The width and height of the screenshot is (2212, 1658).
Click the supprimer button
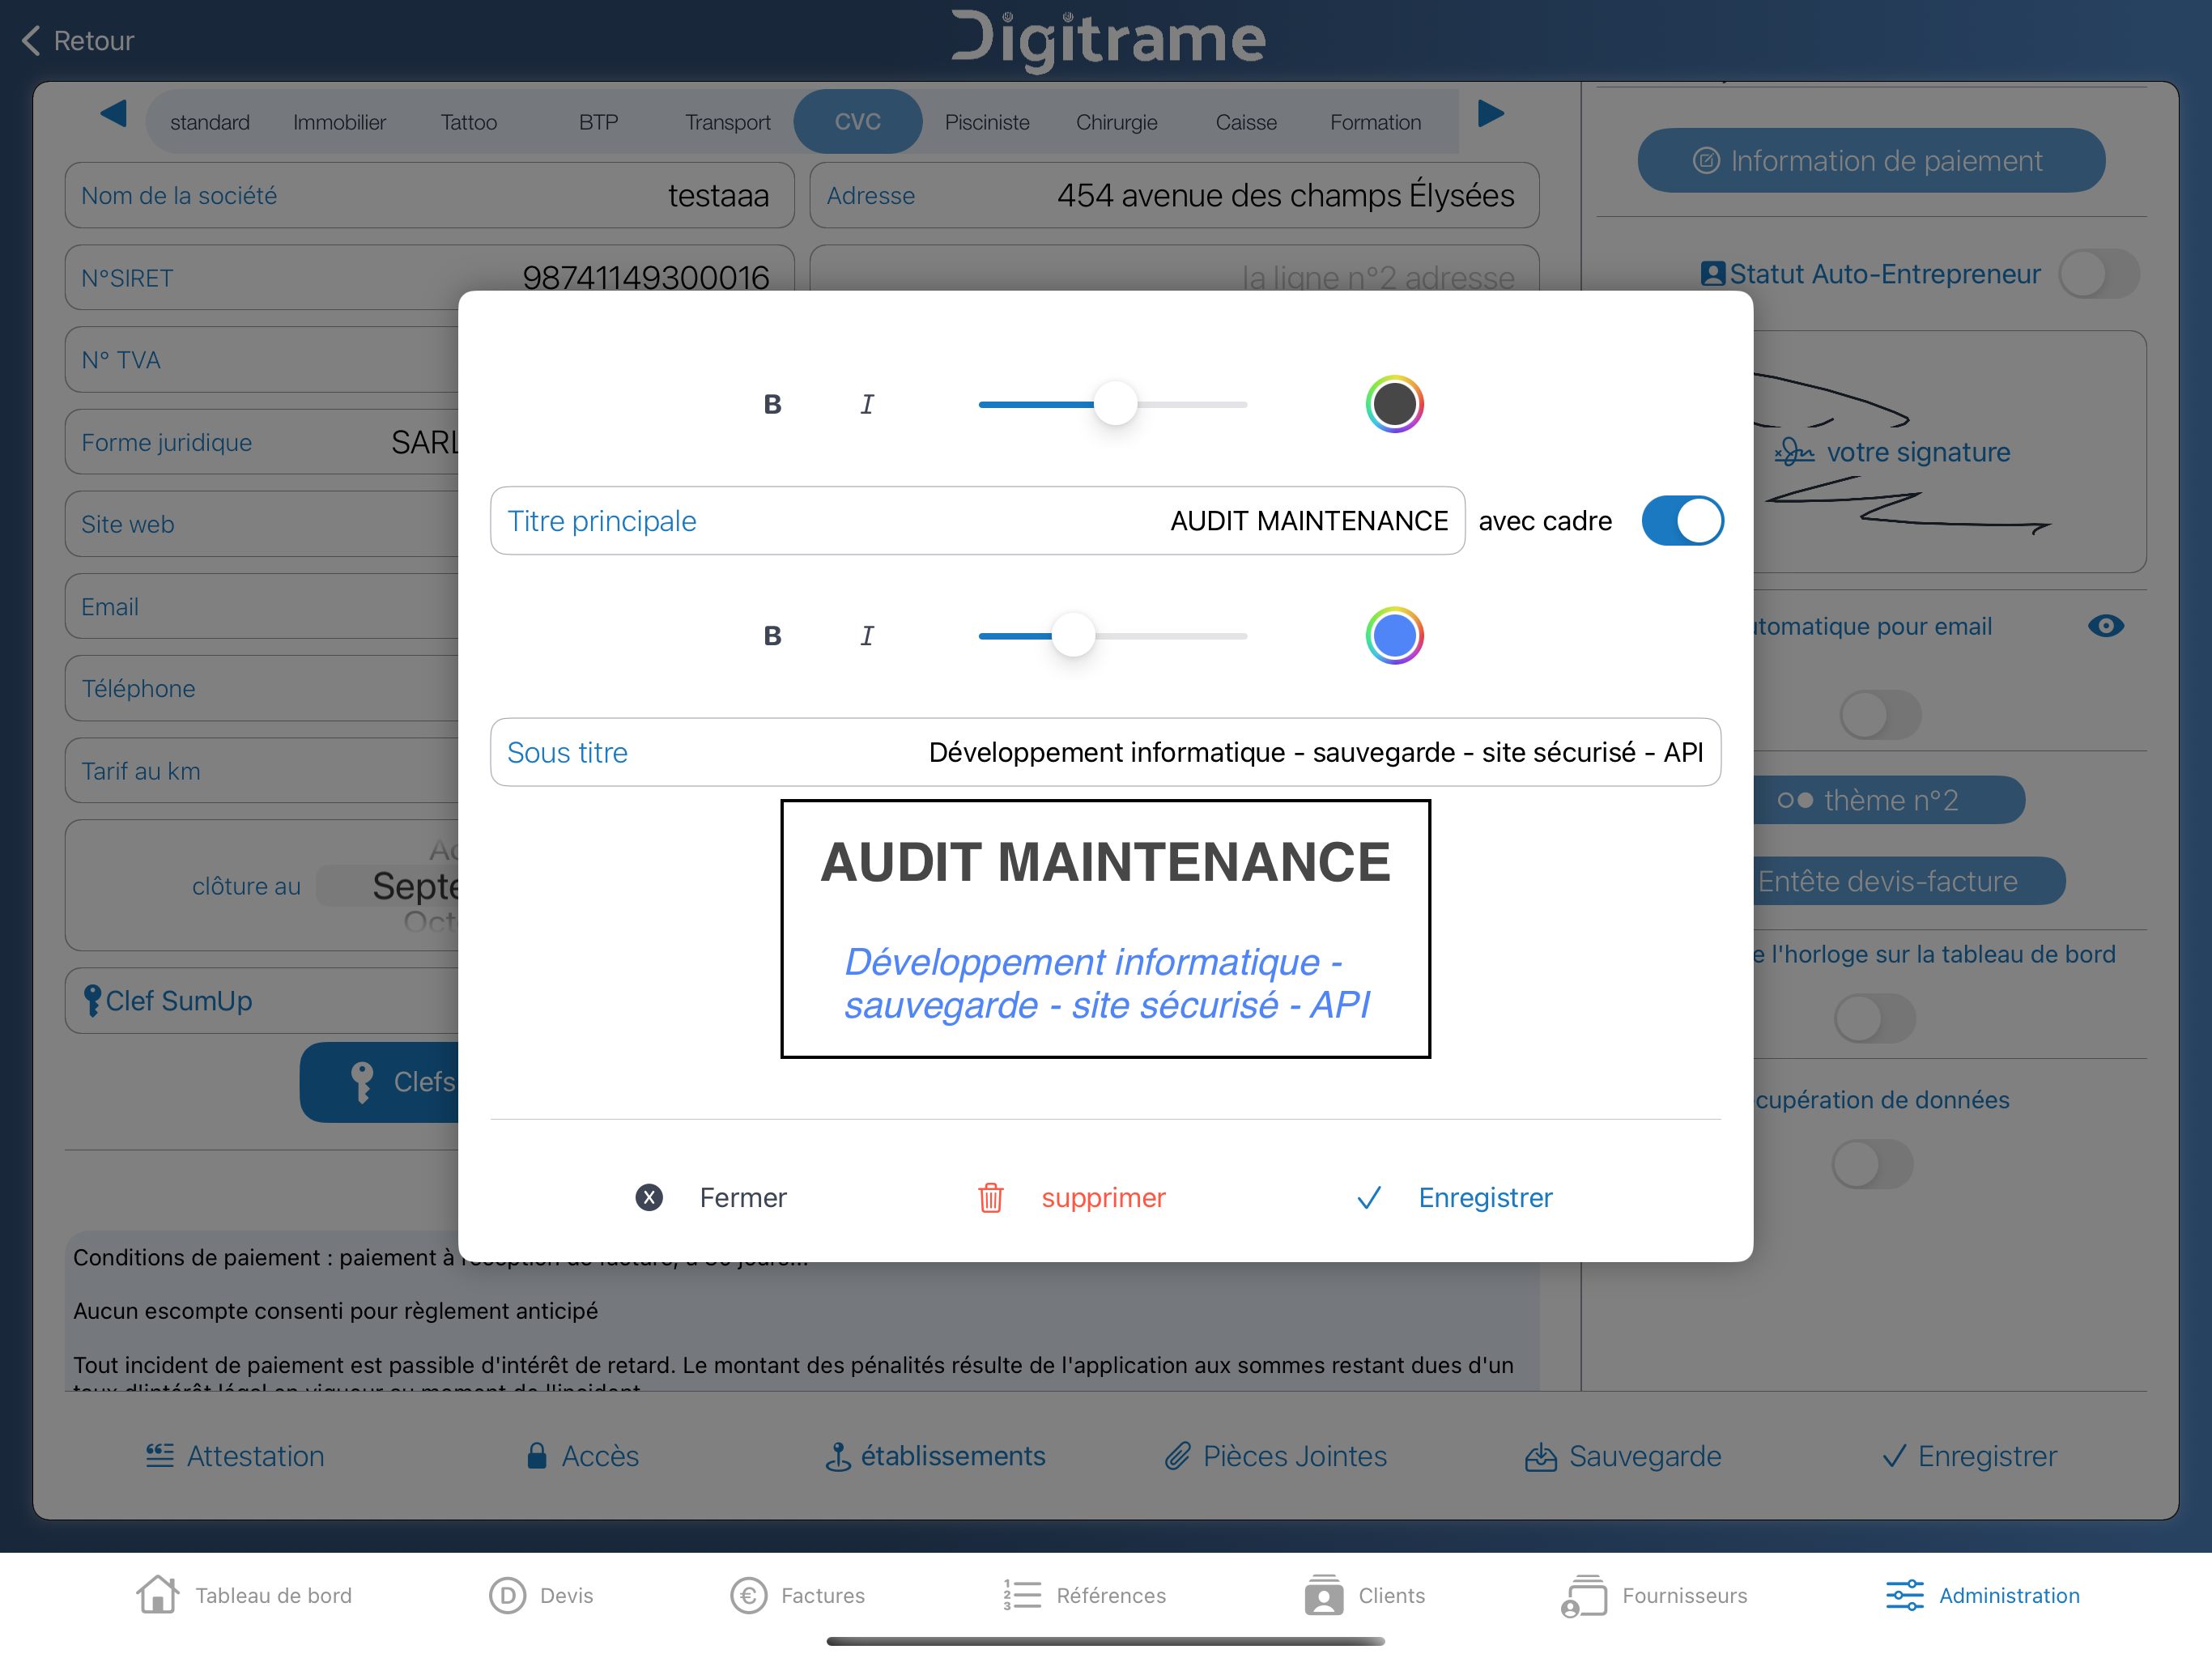(1103, 1197)
